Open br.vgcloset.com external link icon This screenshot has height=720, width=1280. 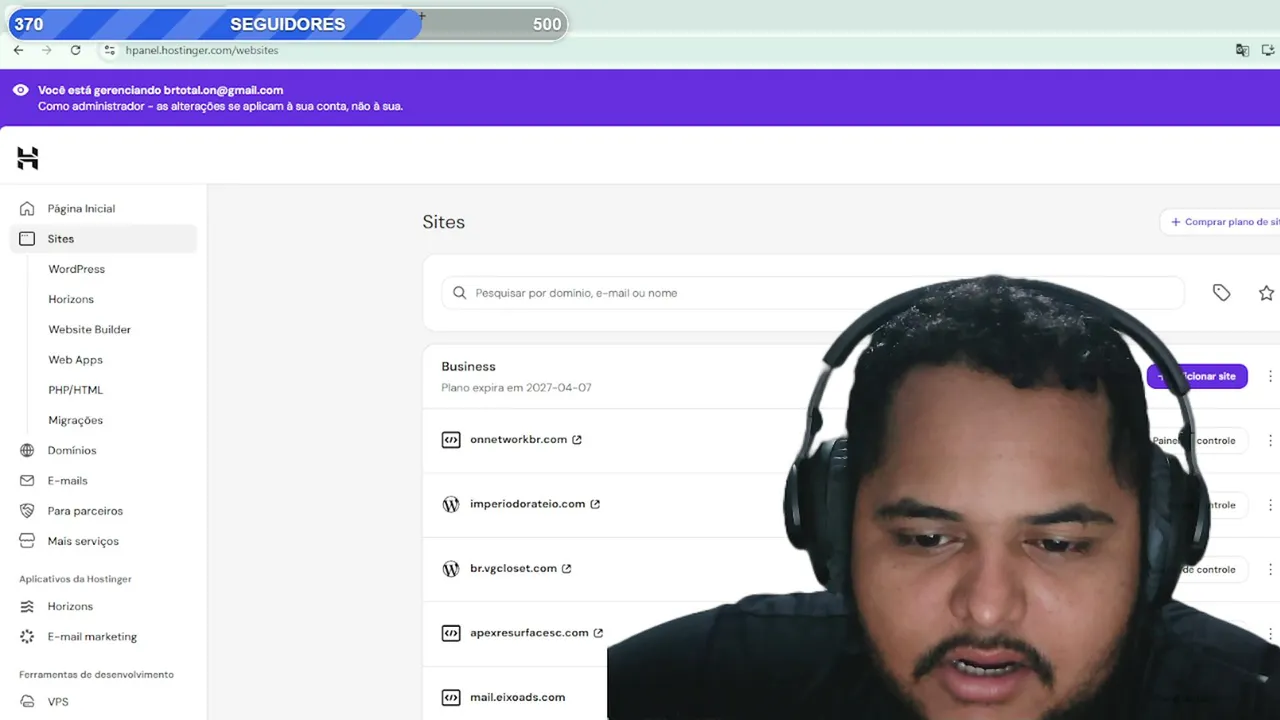566,569
